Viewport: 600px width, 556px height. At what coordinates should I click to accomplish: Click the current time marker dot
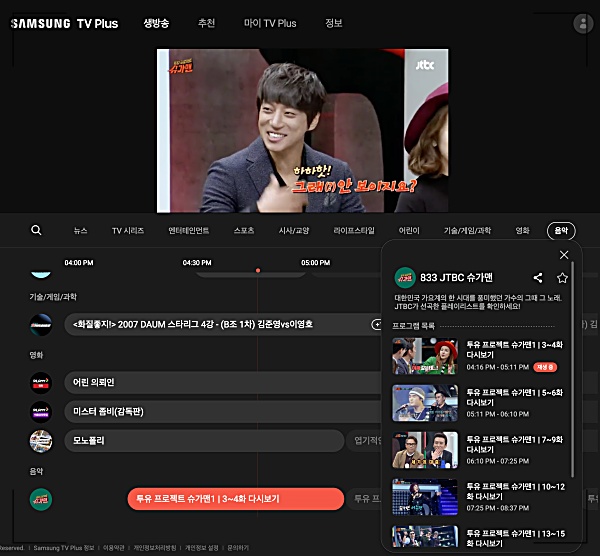tap(258, 271)
